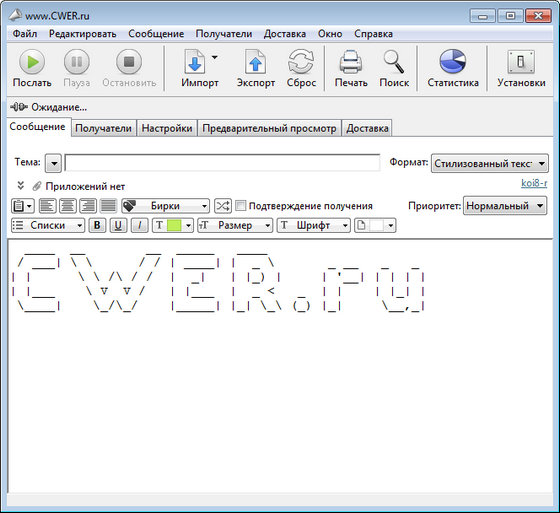Click the Search (Поиск) magnifier icon
Screen dimensions: 560x513
point(394,62)
